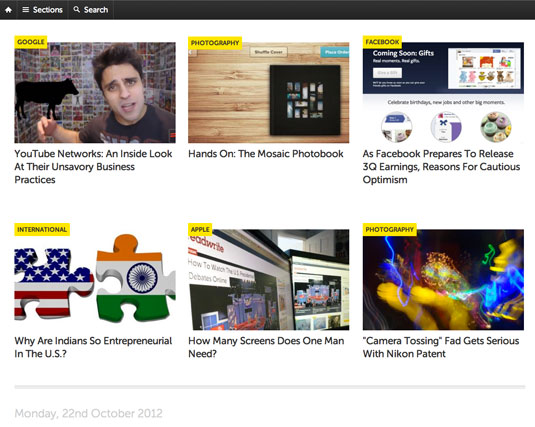
Task: Open multiple screens article thumbnail
Action: coord(269,280)
